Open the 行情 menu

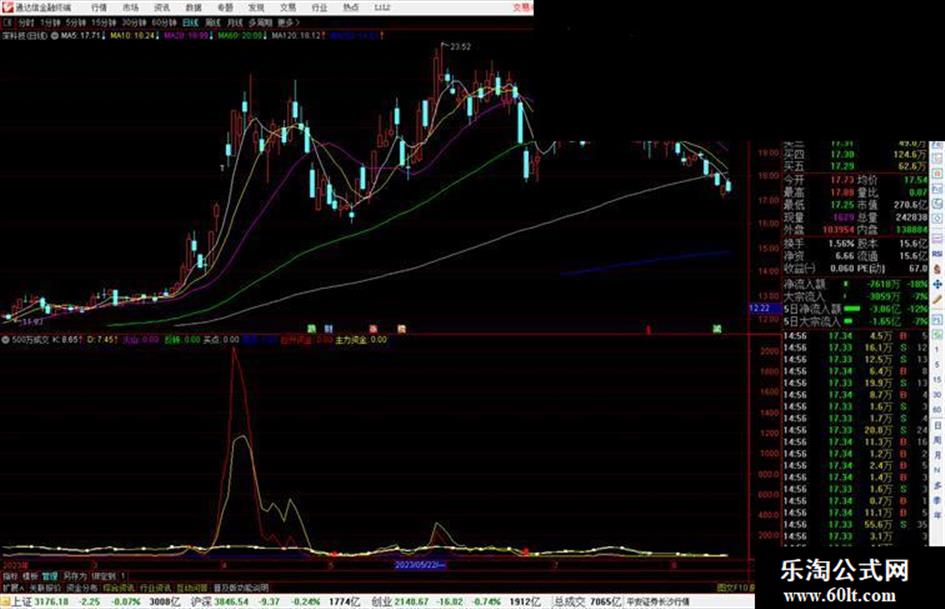pos(99,7)
